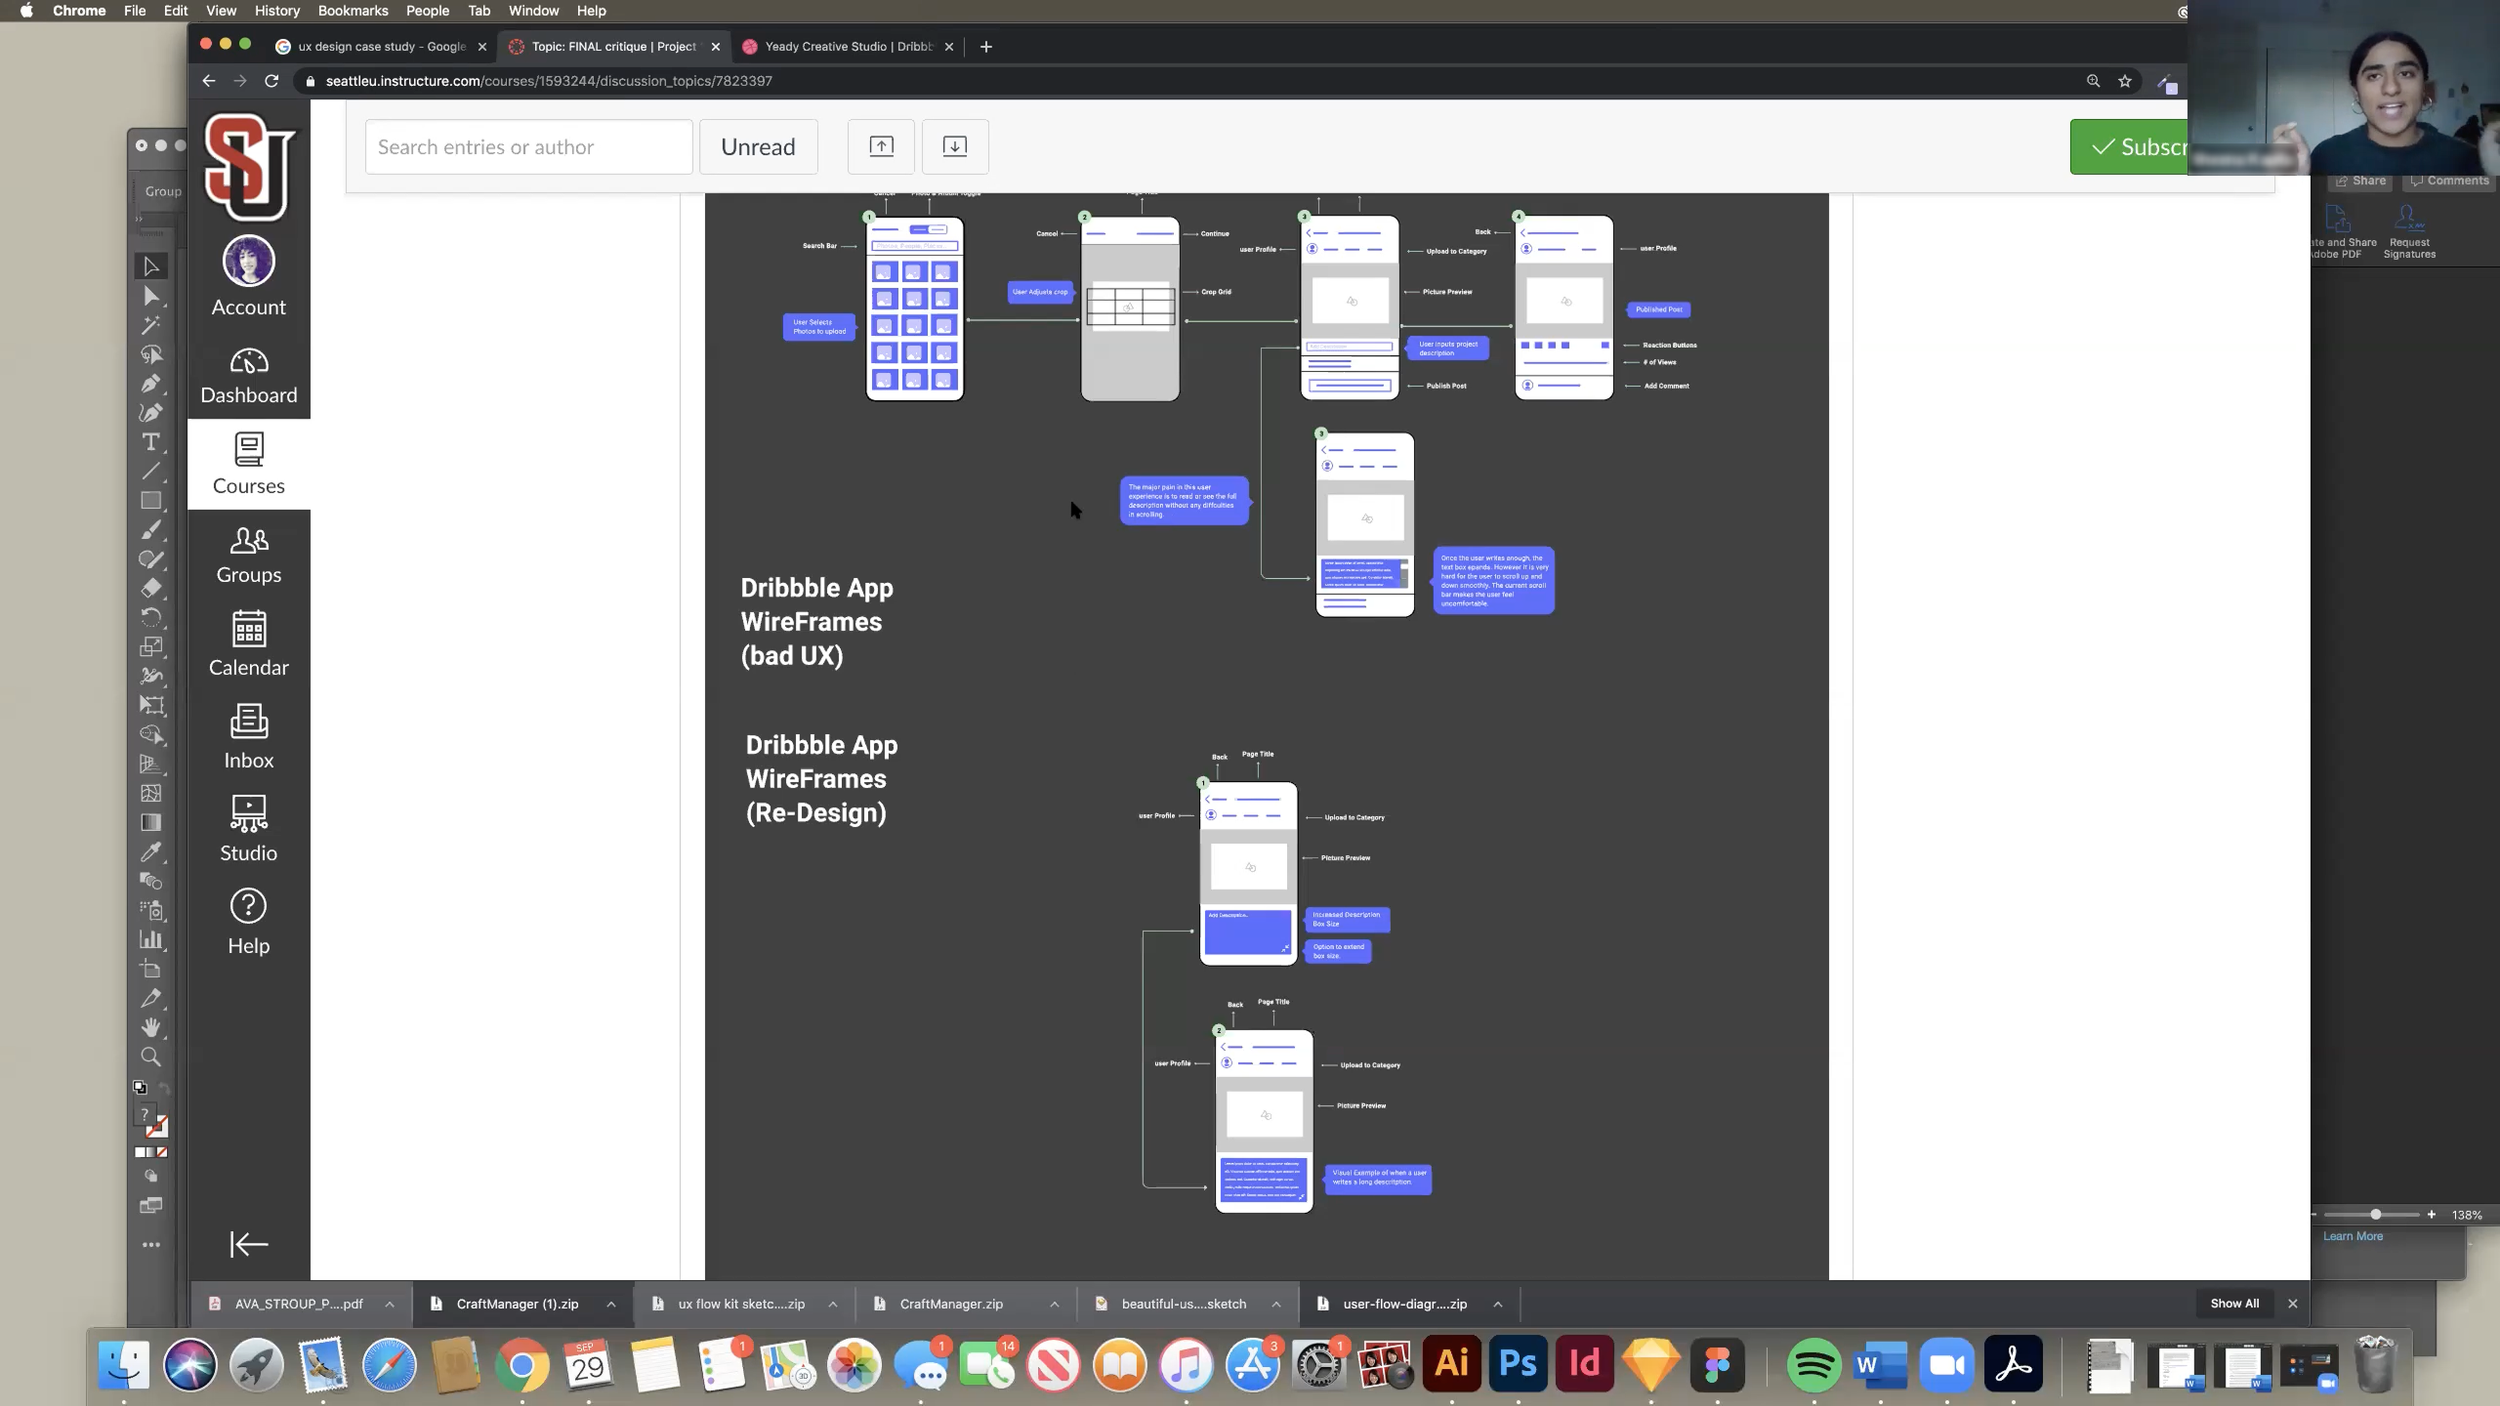The height and width of the screenshot is (1406, 2500).
Task: Select the Rotate tool in Illustrator
Action: 151,617
